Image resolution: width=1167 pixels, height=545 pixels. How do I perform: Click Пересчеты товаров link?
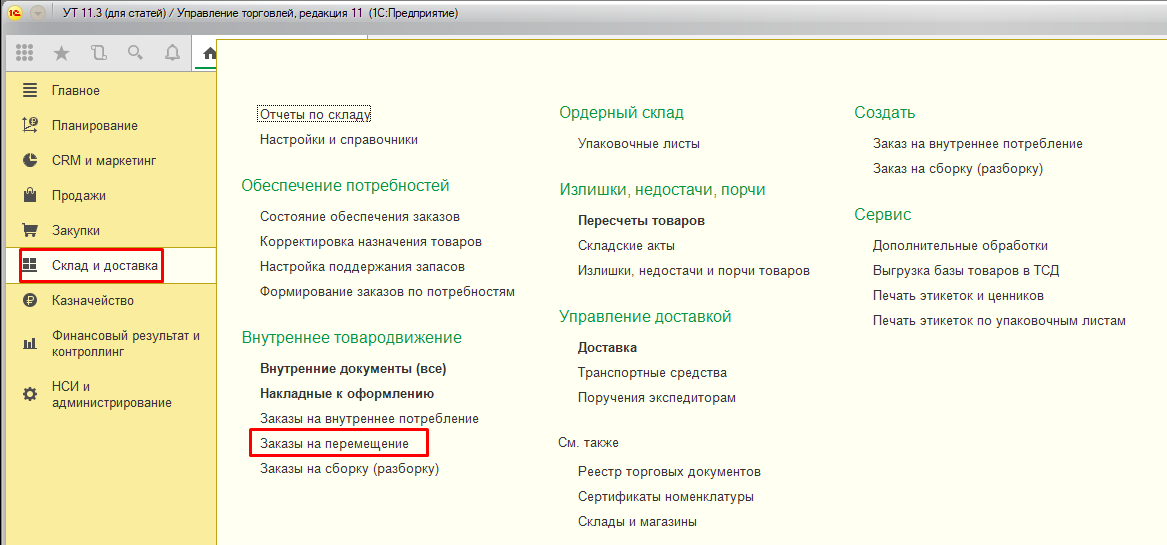coord(641,220)
